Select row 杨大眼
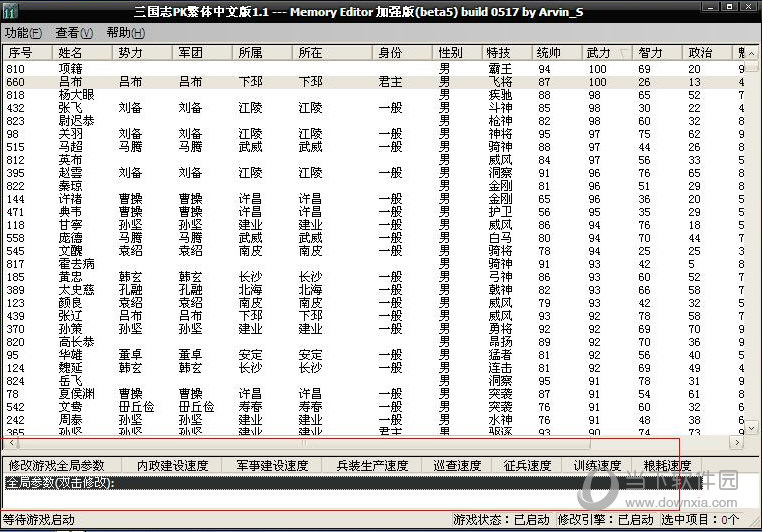The width and height of the screenshot is (762, 532). click(374, 95)
